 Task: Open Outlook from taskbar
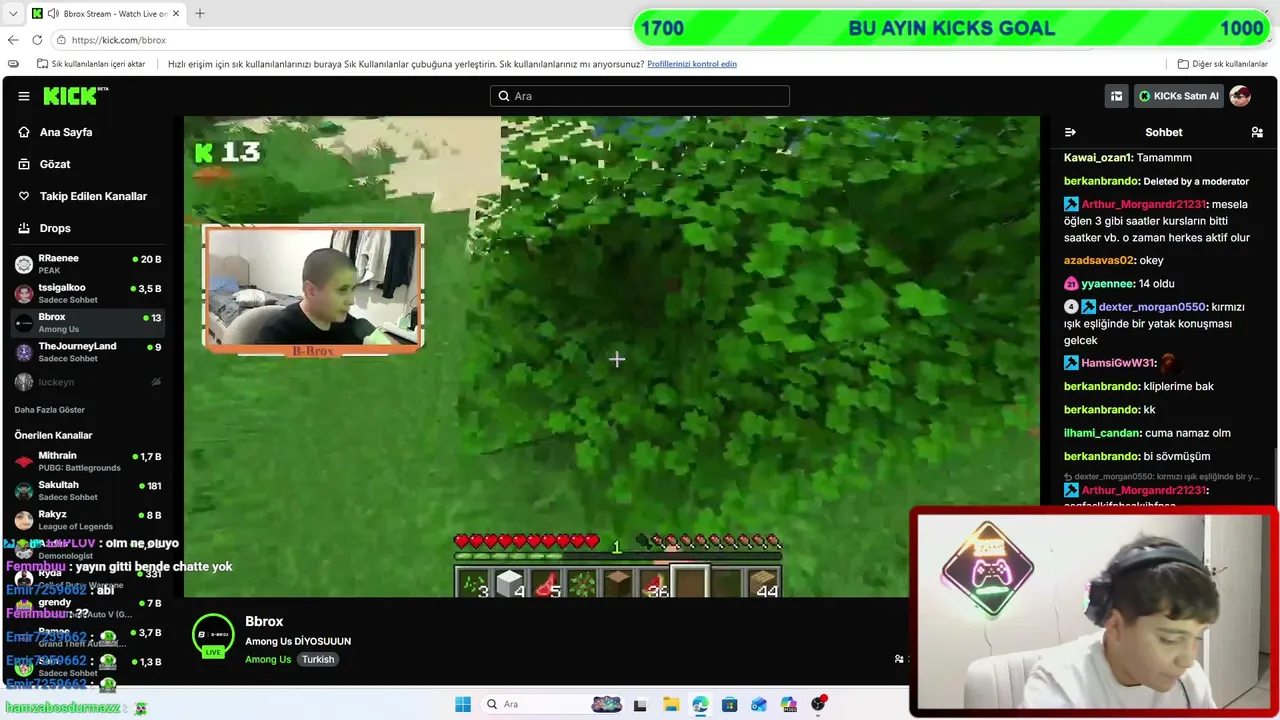point(759,704)
